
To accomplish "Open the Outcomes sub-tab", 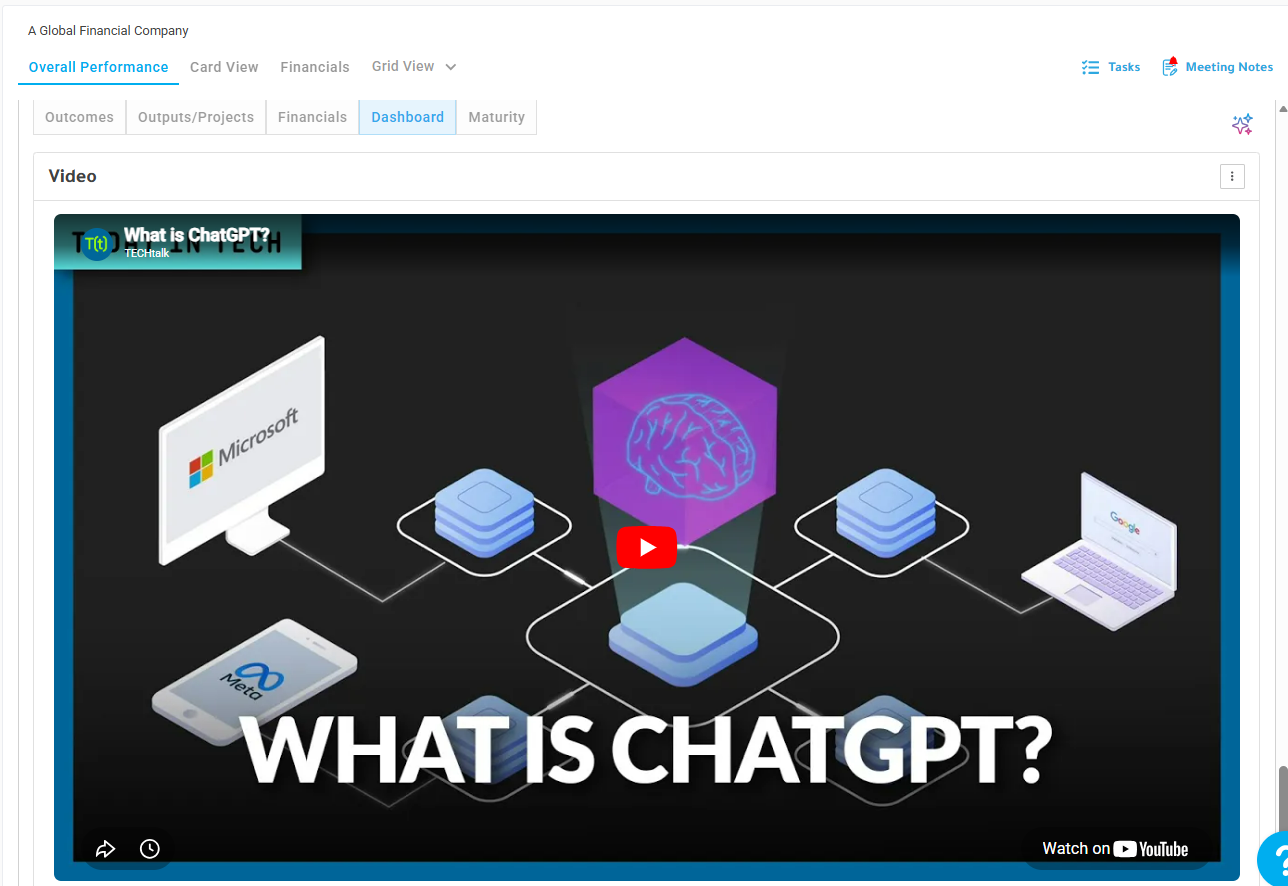I will click(x=79, y=117).
